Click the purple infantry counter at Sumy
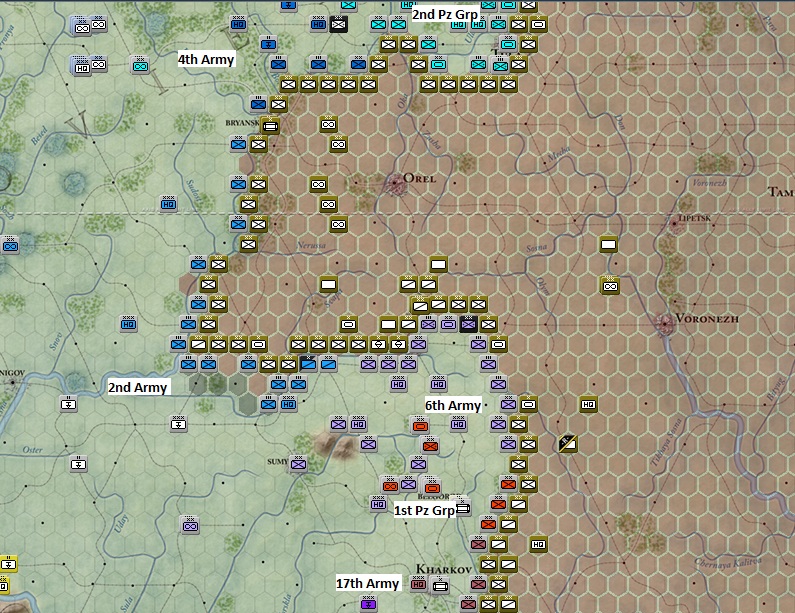 [298, 463]
